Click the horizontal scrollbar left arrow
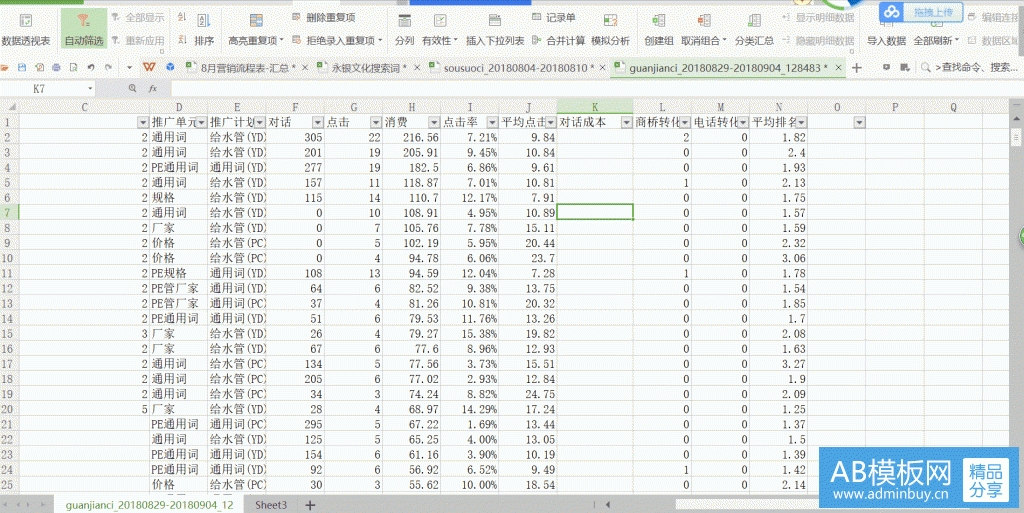Screen dimensions: 1024x513 tap(608, 505)
